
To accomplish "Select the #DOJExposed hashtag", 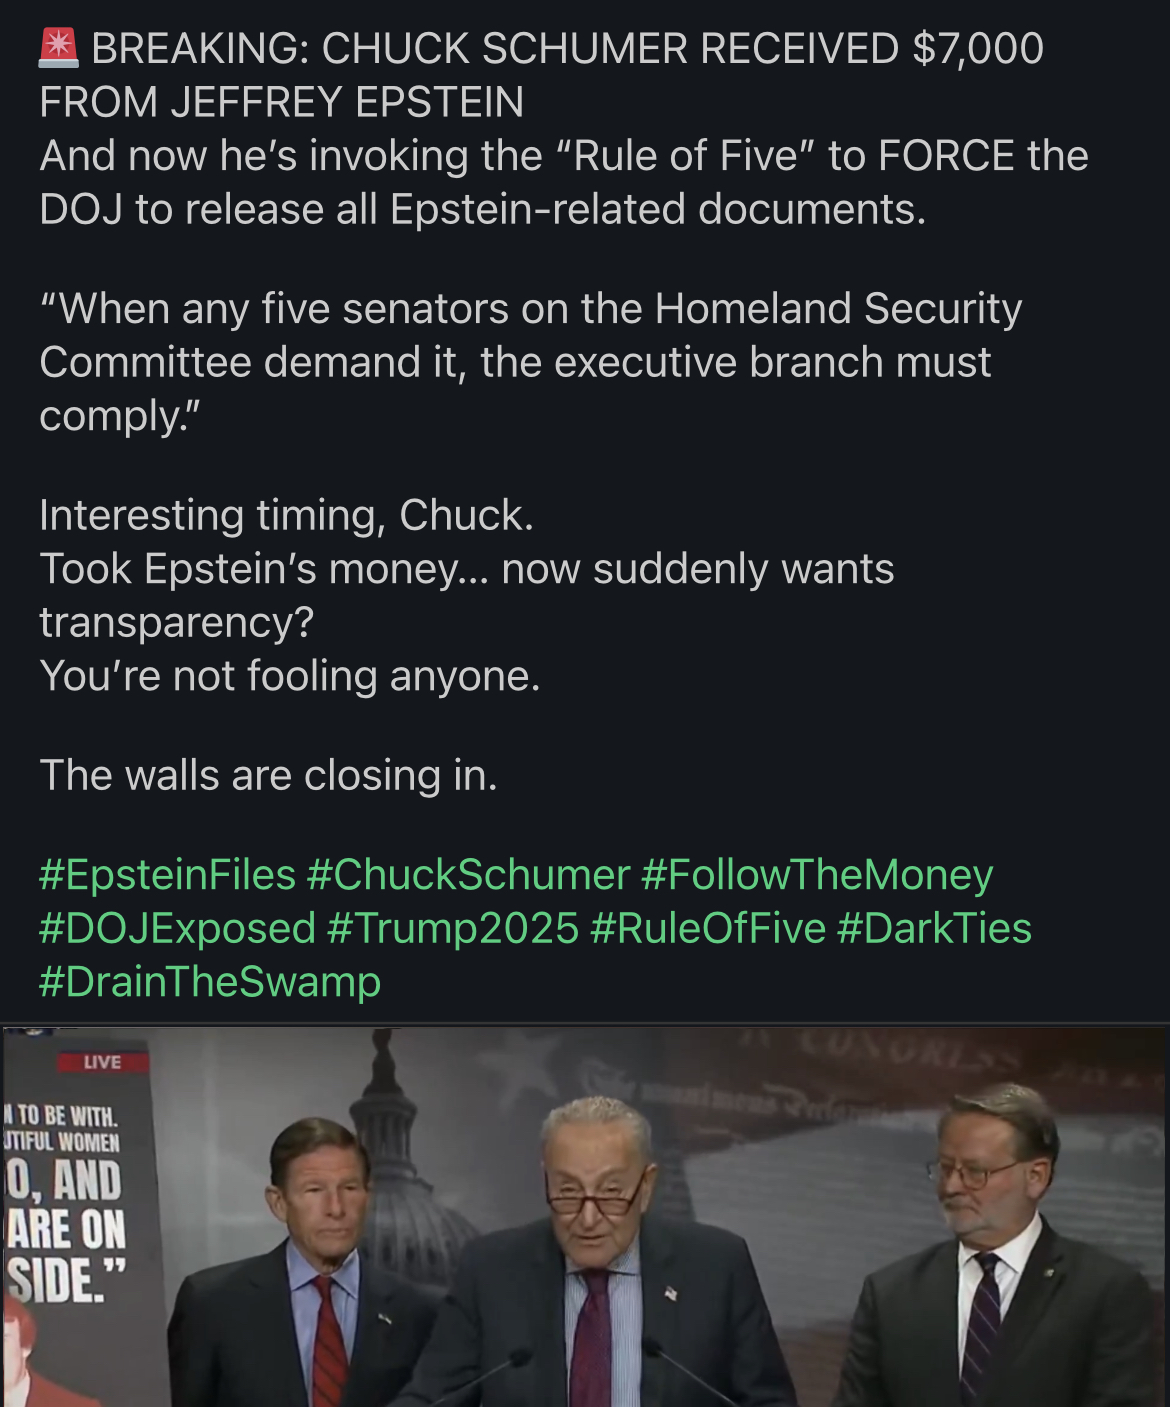I will (177, 928).
